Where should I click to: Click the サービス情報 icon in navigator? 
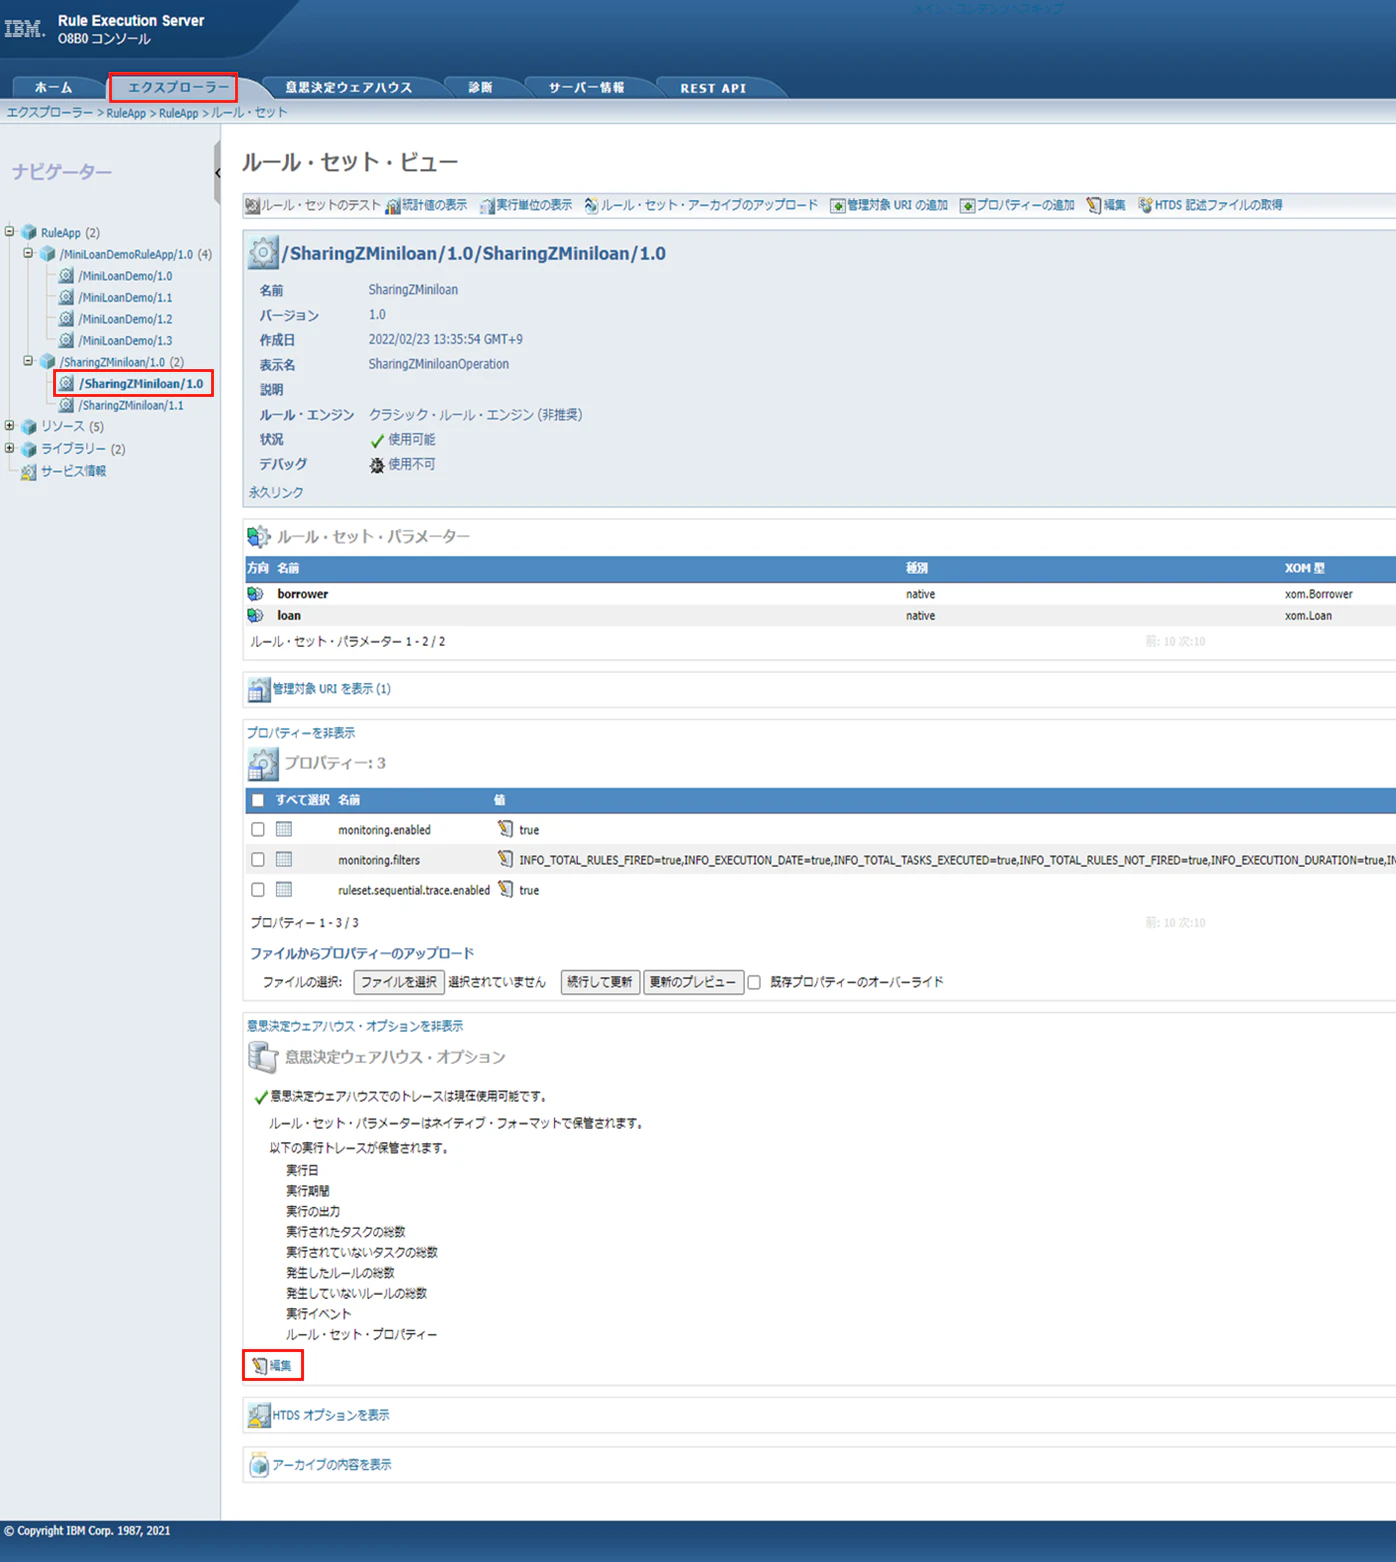click(x=29, y=471)
